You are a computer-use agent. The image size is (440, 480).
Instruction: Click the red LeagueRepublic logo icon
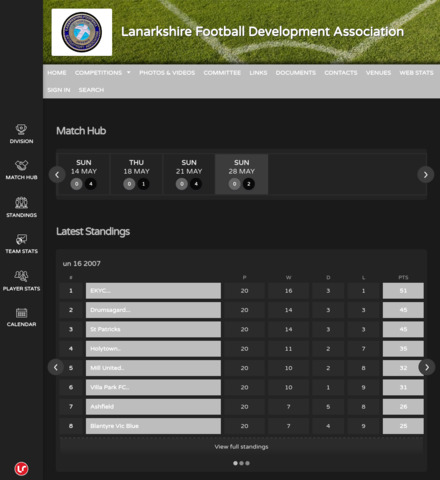coord(21,469)
